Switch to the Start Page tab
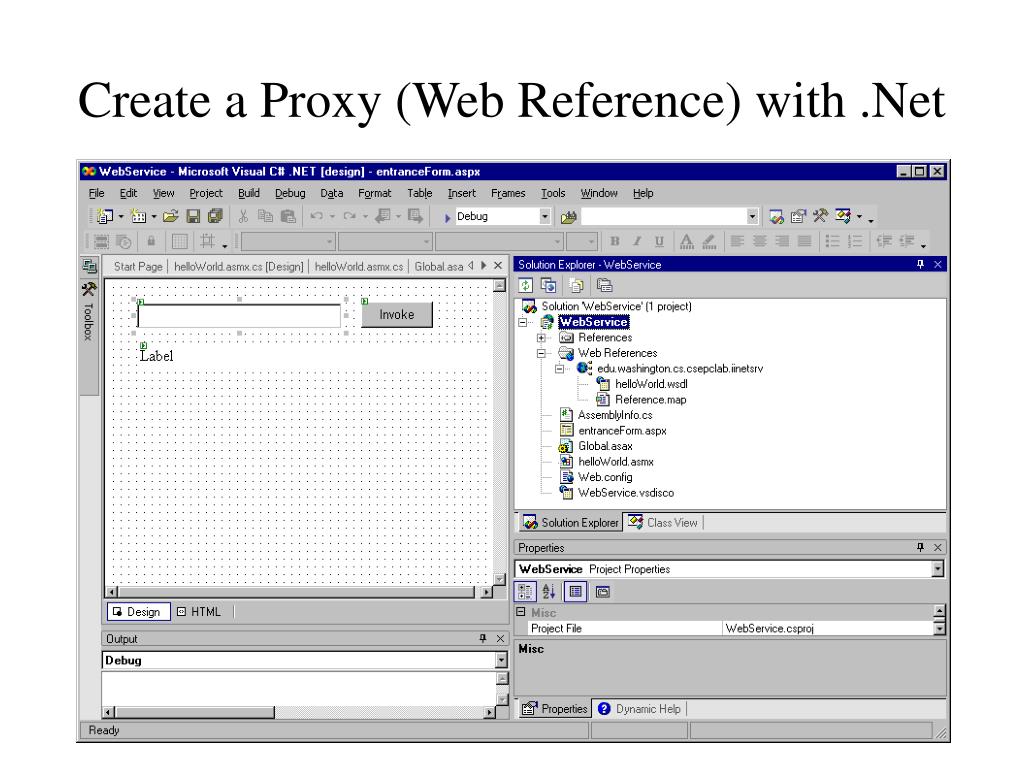 (138, 266)
